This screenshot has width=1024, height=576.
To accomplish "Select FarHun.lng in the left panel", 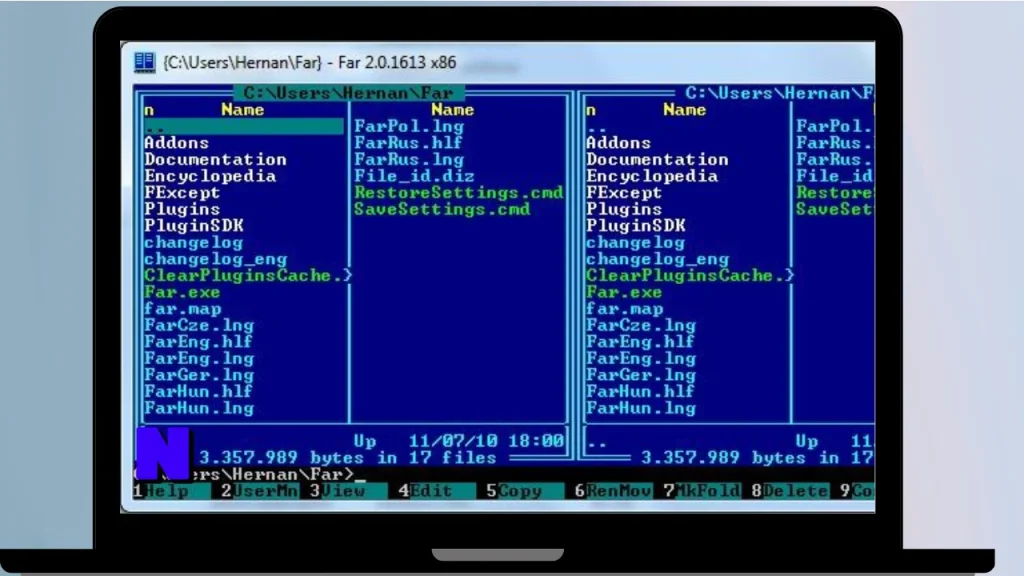I will pos(199,408).
